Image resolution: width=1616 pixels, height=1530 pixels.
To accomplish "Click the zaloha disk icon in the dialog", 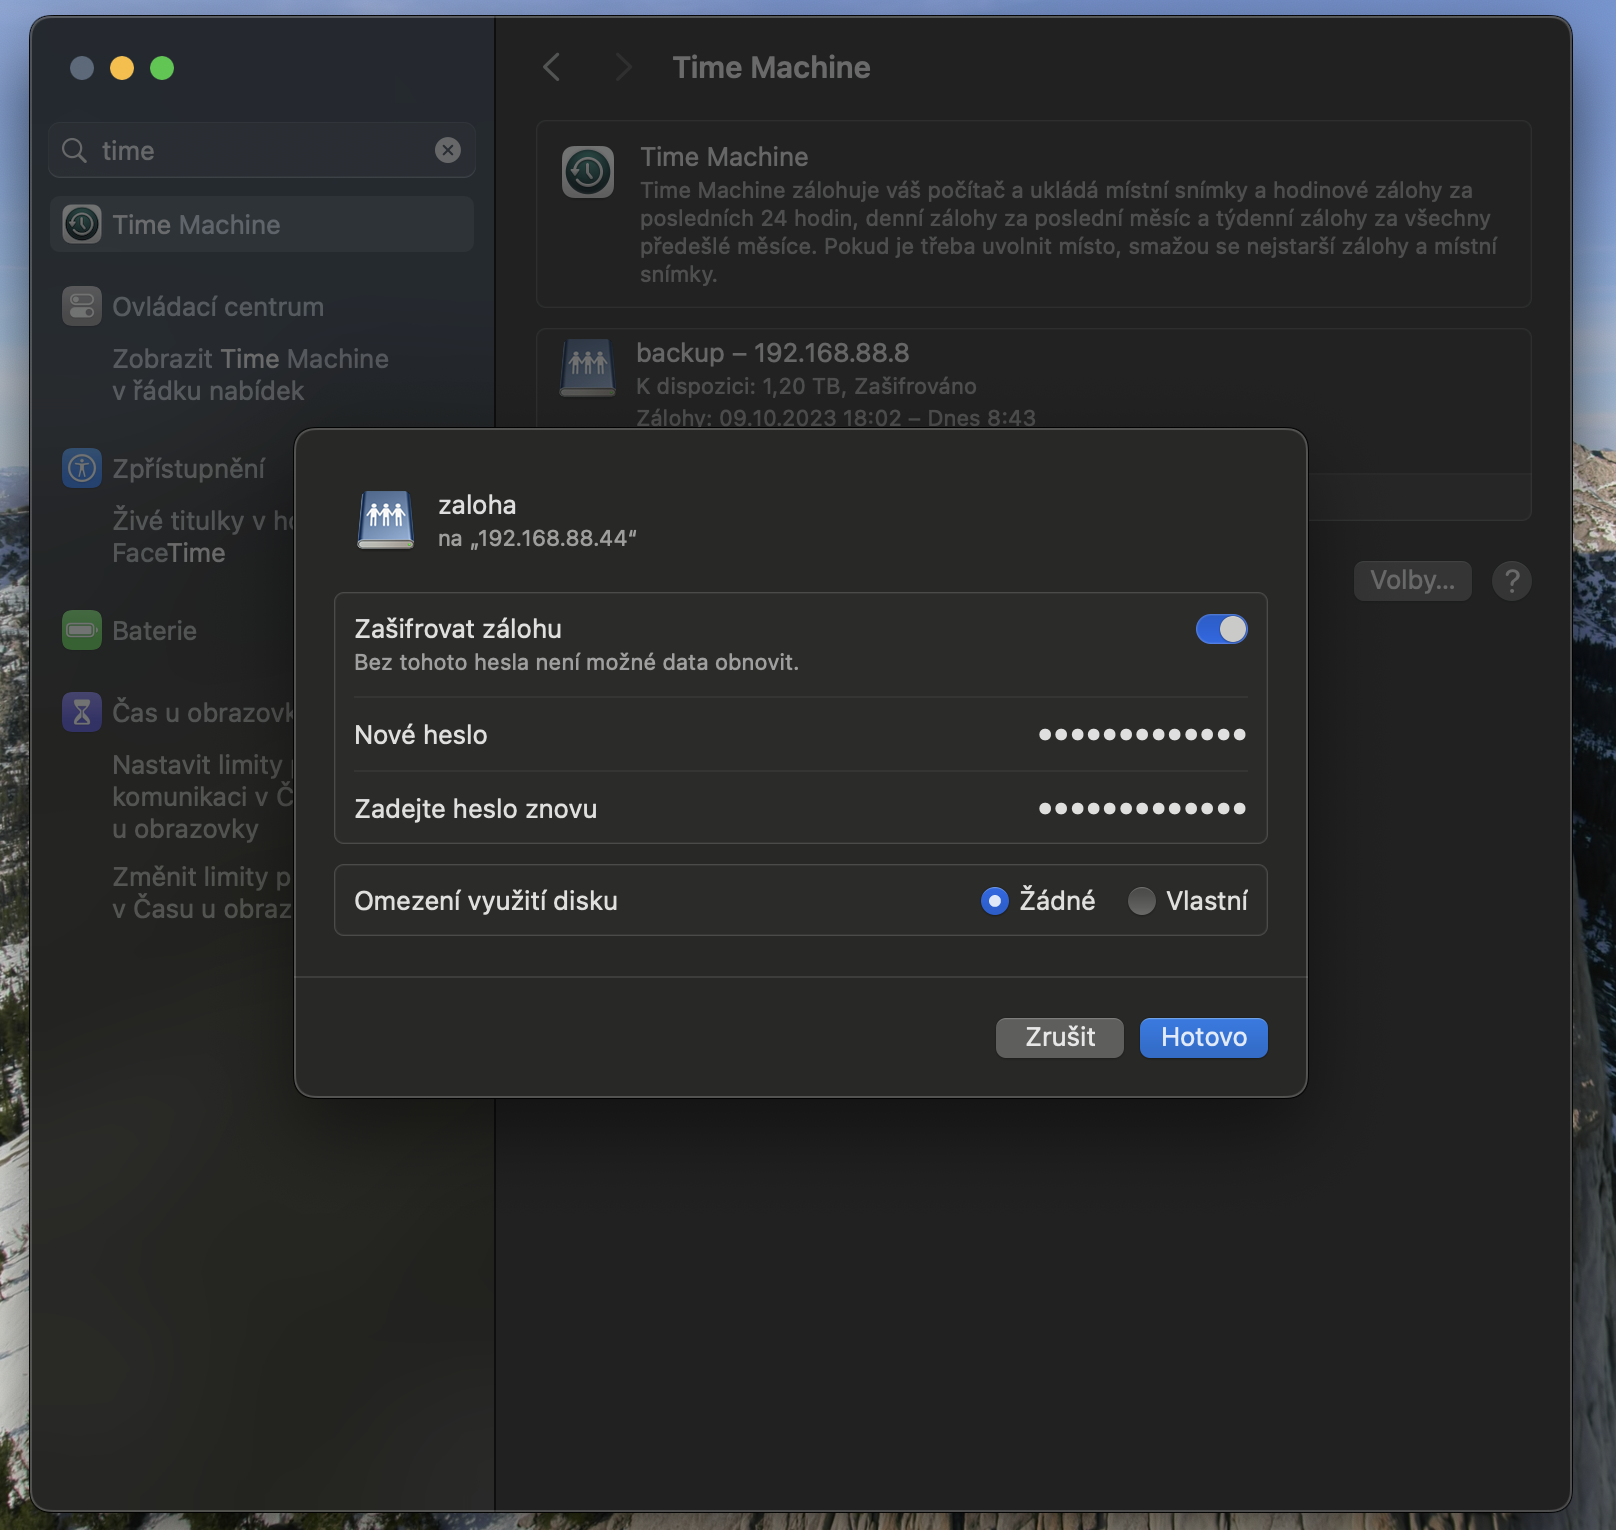I will point(386,518).
